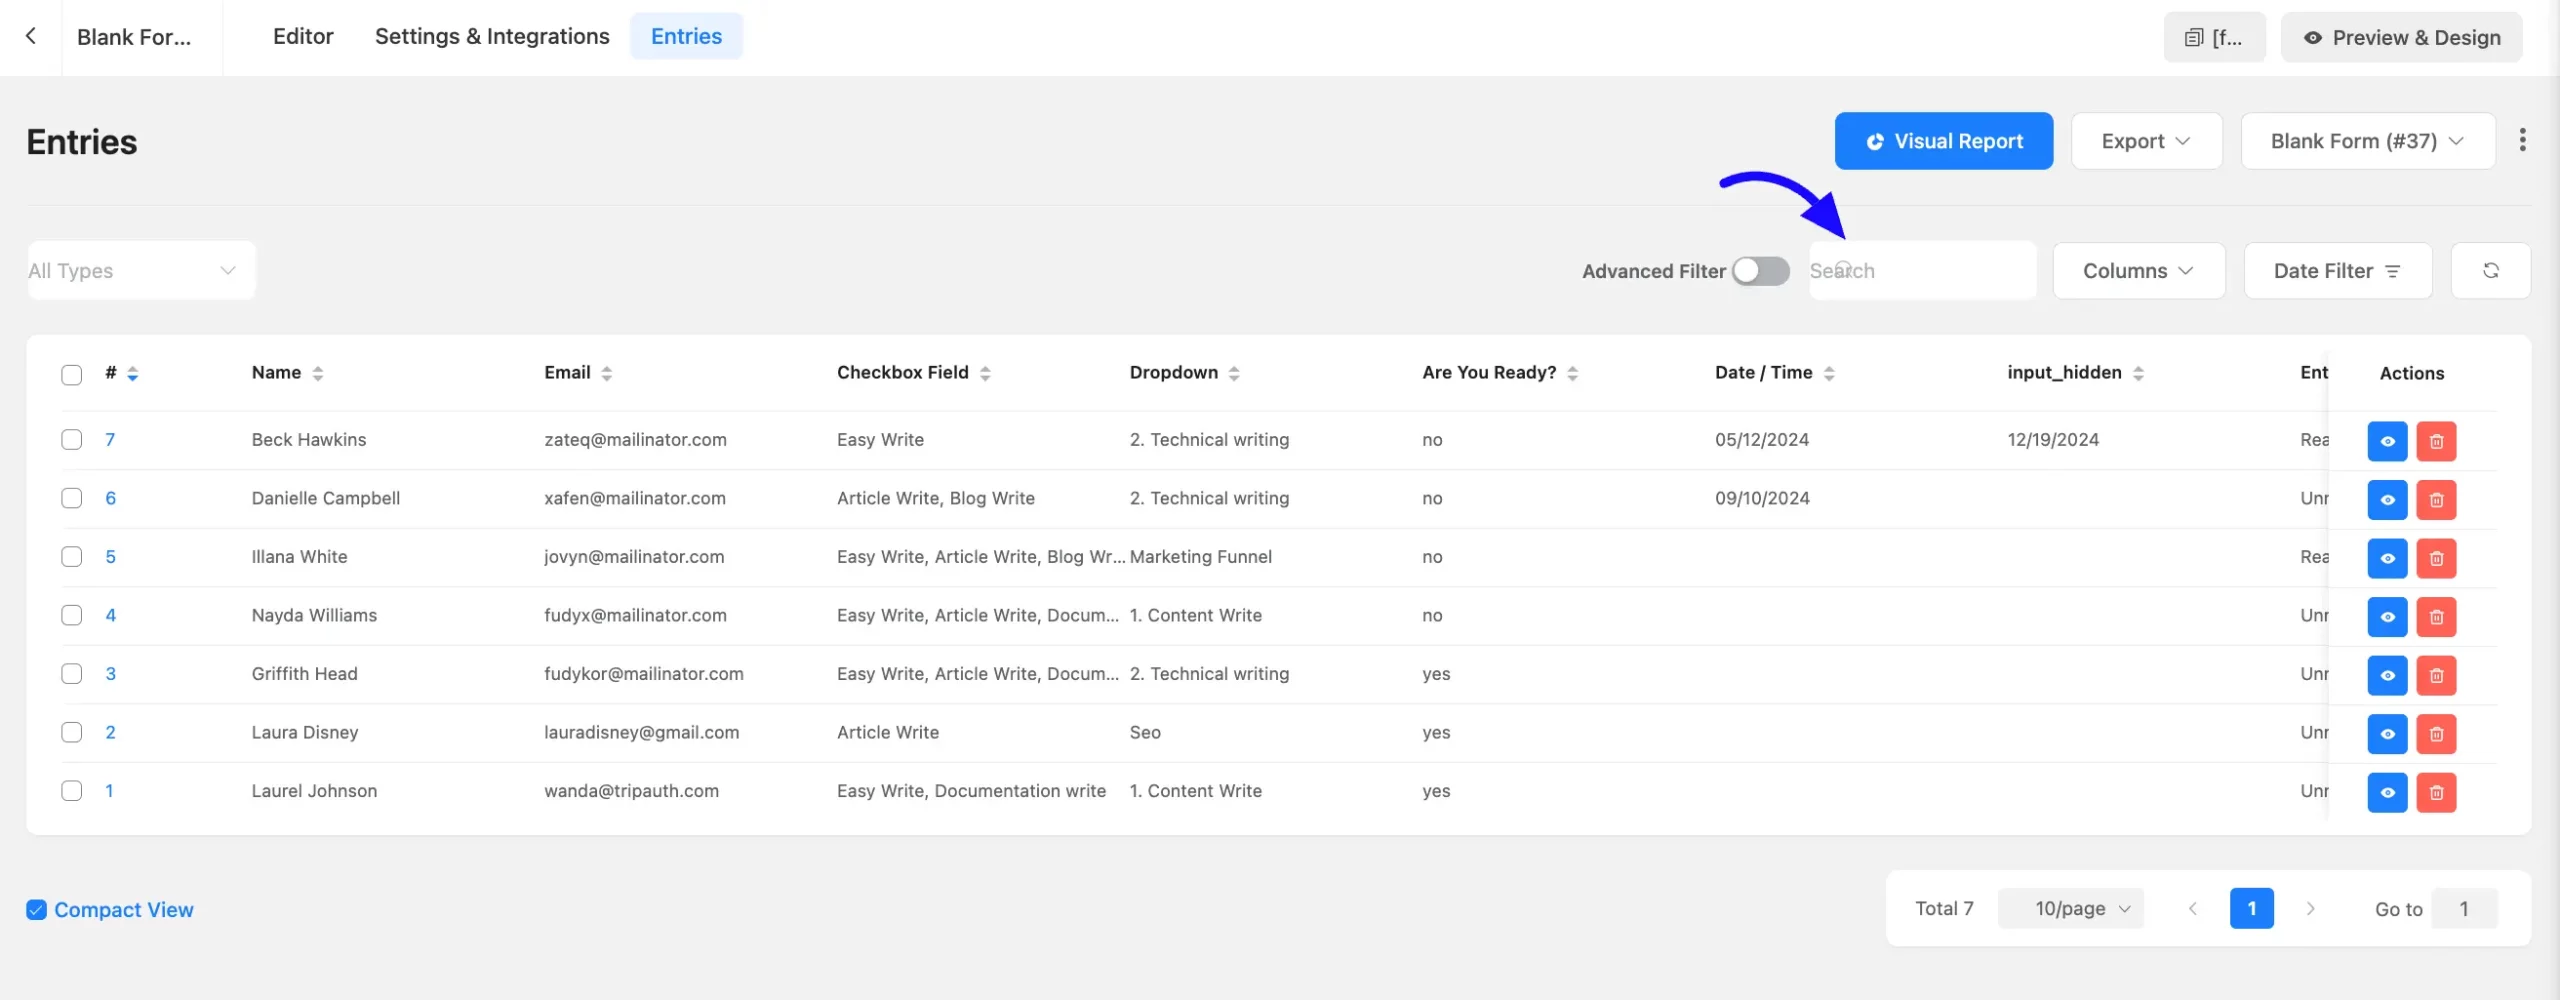Click the refresh entries icon
This screenshot has height=1000, width=2560.
point(2490,271)
